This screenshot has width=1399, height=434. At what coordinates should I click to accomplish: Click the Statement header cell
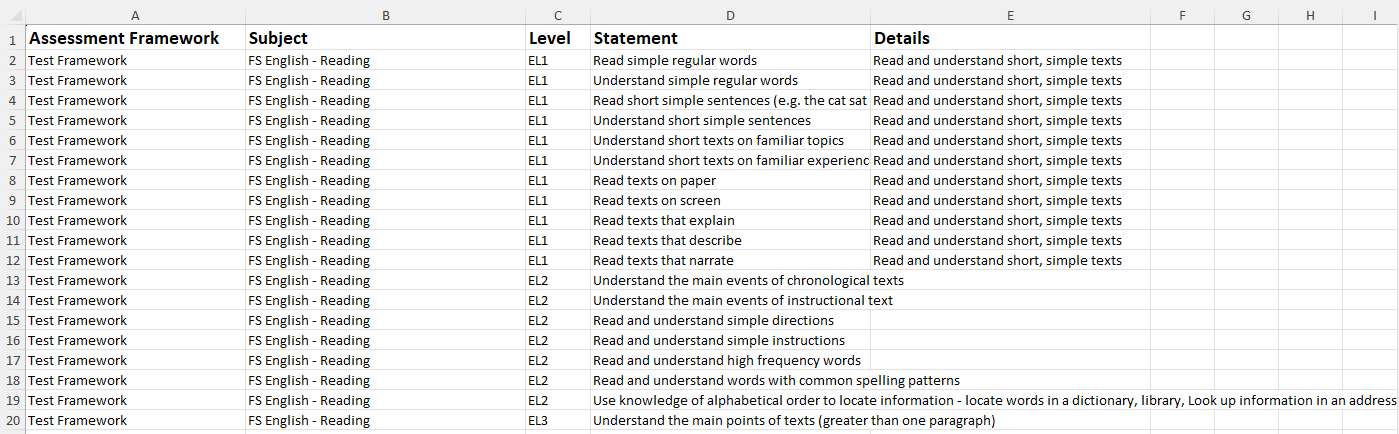(x=730, y=38)
